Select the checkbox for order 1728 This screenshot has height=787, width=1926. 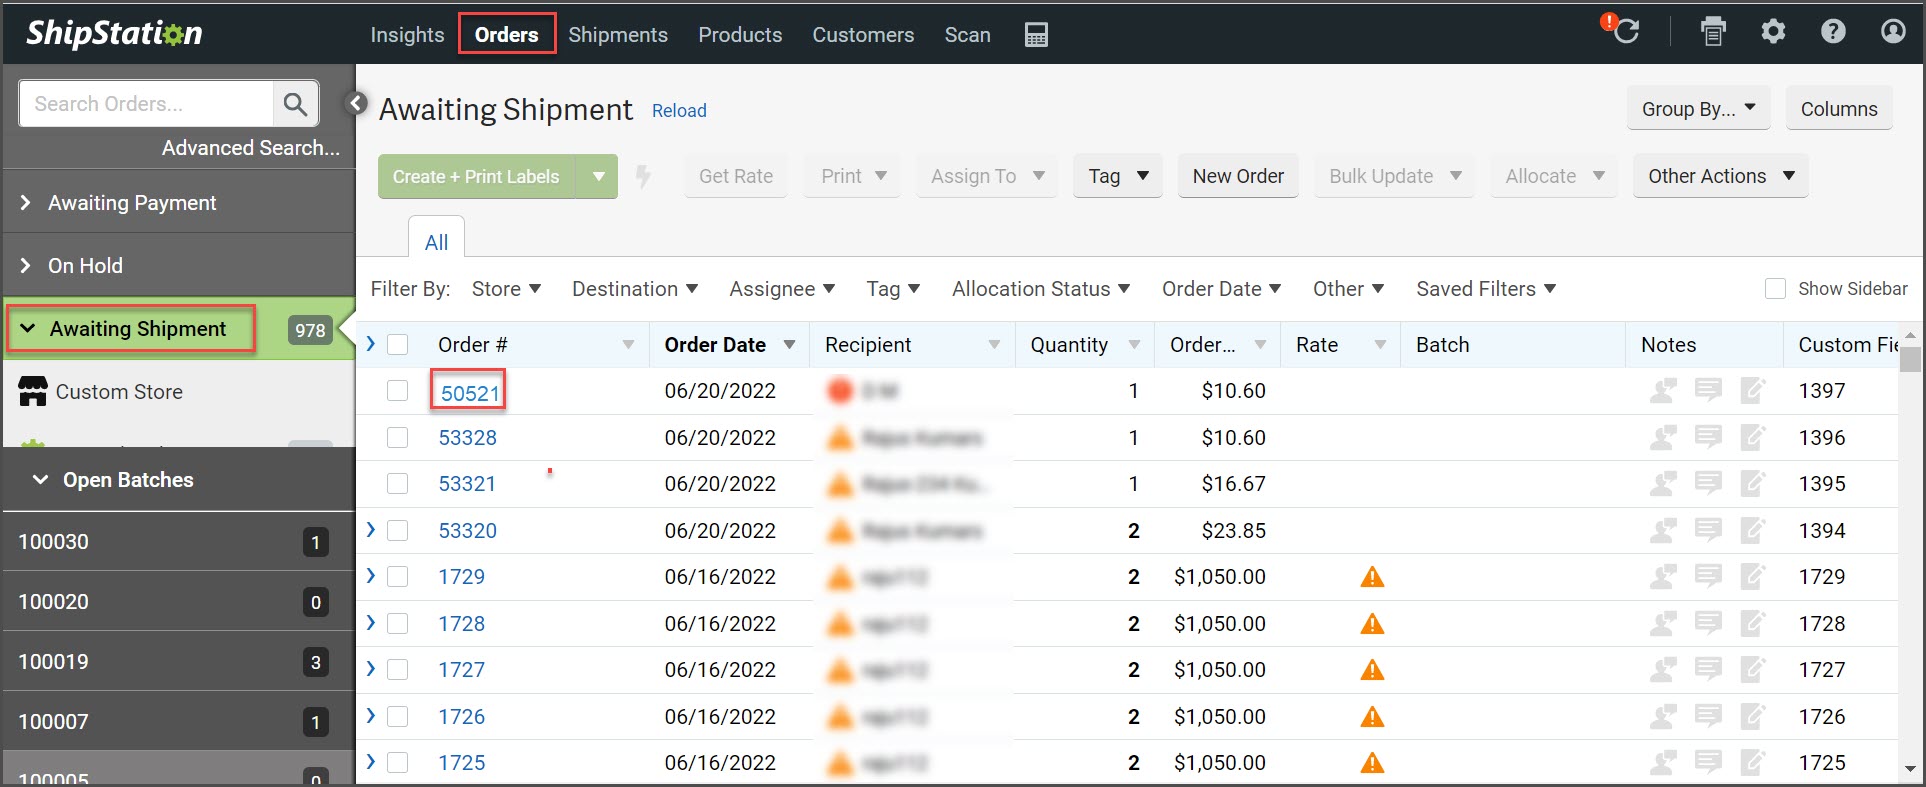point(398,624)
